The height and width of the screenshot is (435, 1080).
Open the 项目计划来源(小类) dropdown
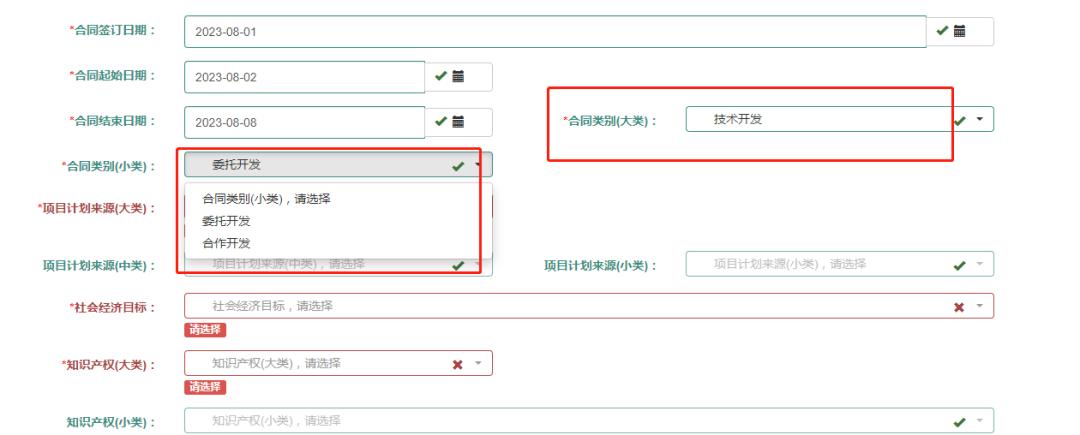840,264
